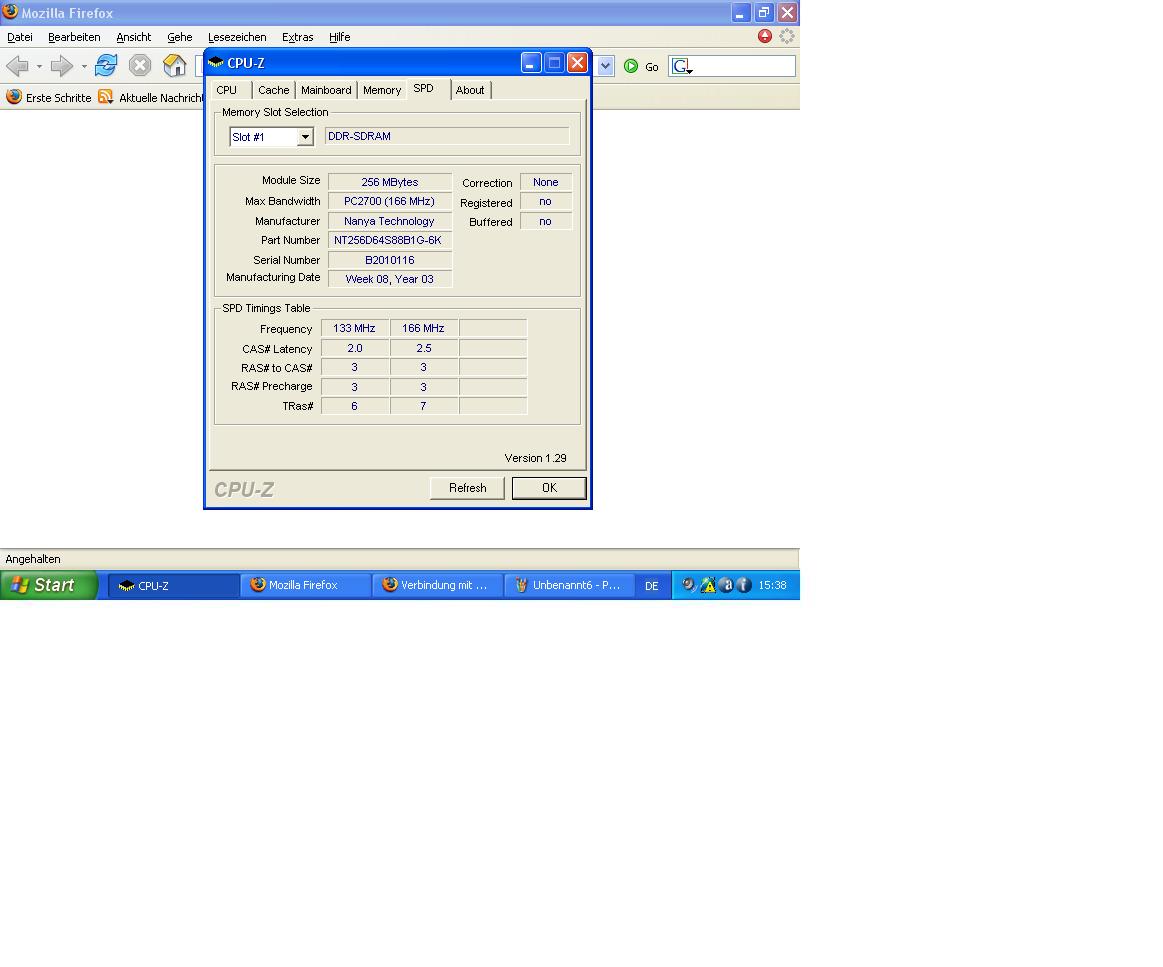Close the CPU-Z window
1163x967 pixels.
point(577,63)
